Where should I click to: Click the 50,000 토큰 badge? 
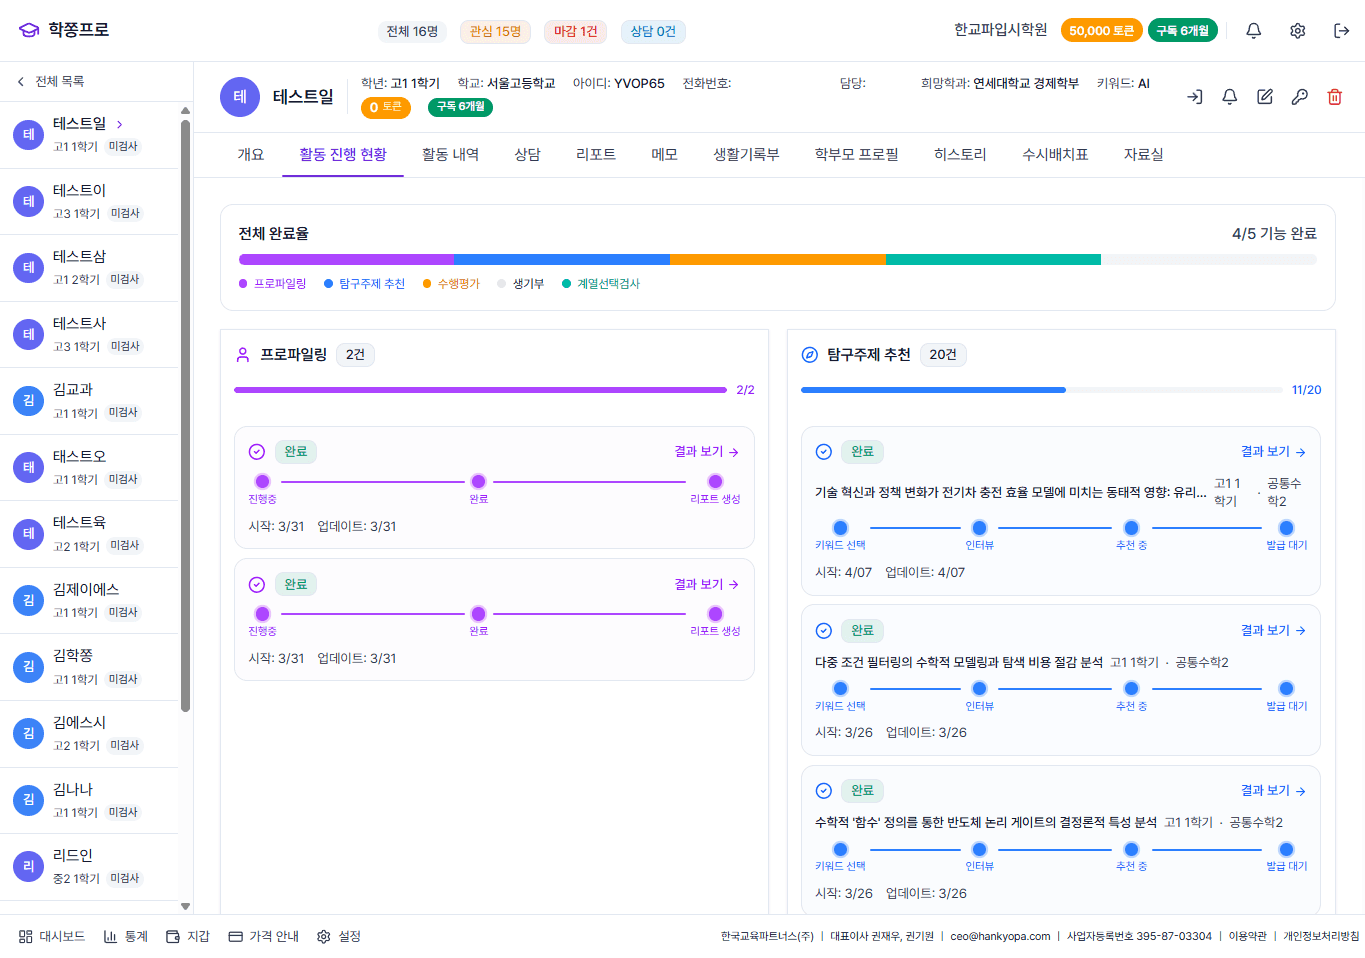[x=1101, y=31]
